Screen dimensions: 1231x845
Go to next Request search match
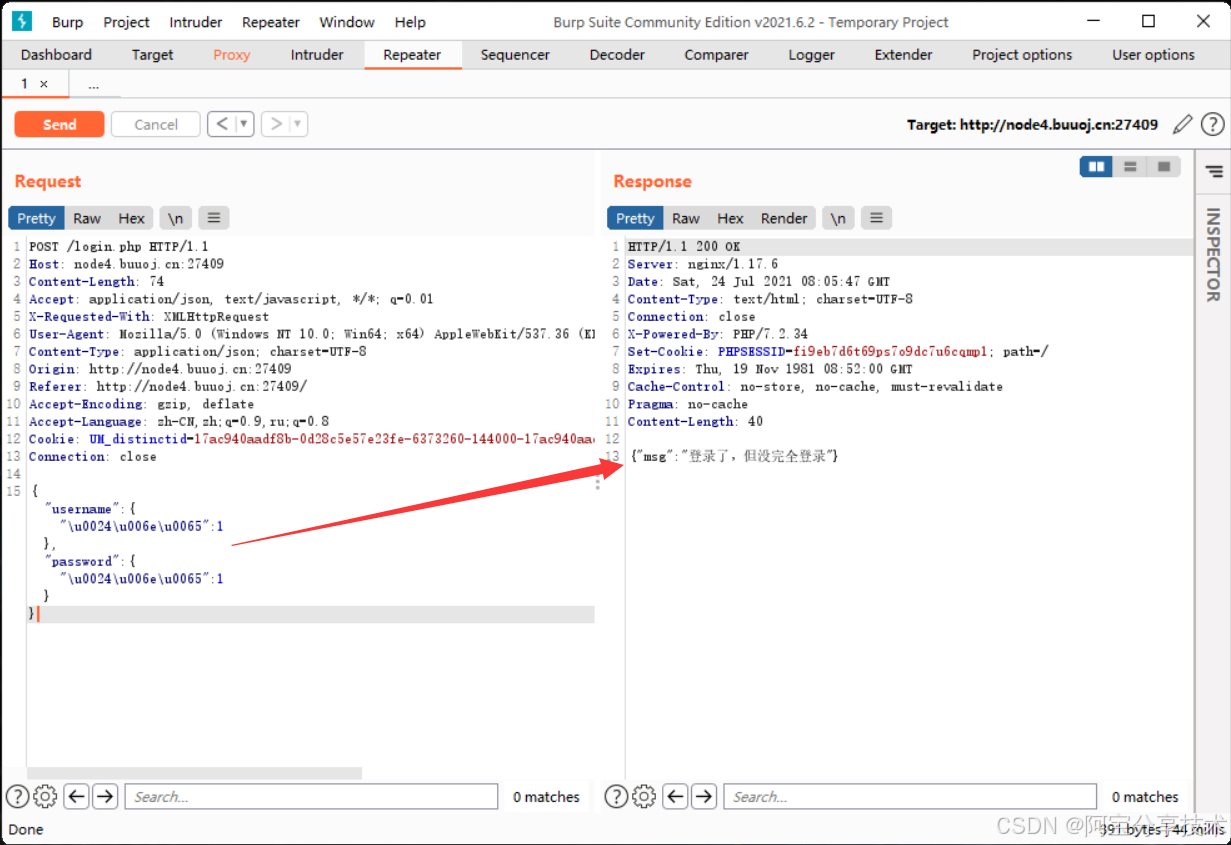[x=105, y=797]
